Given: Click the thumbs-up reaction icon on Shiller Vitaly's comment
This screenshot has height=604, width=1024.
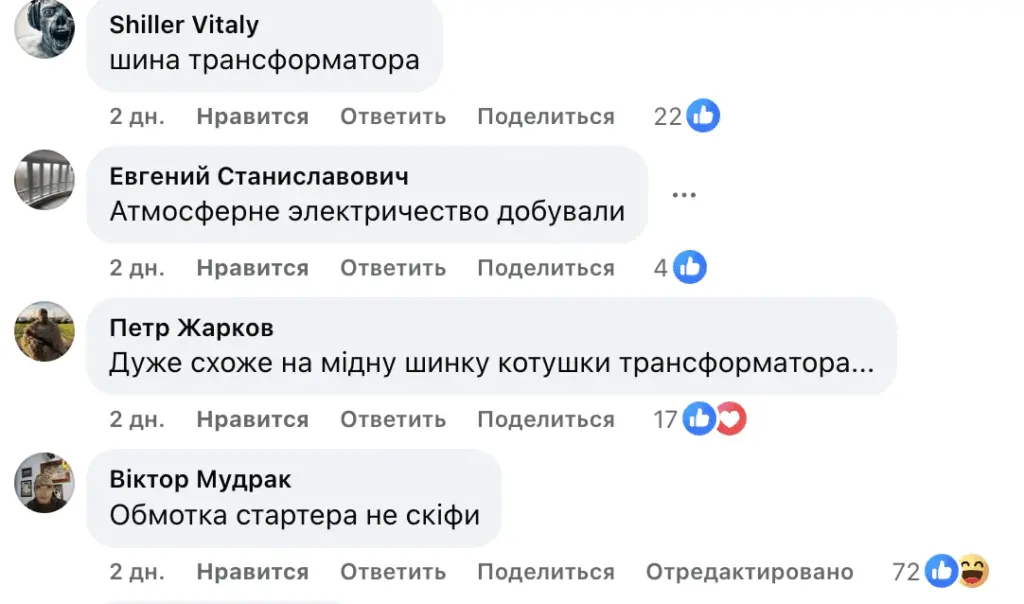Looking at the screenshot, I should coord(703,115).
